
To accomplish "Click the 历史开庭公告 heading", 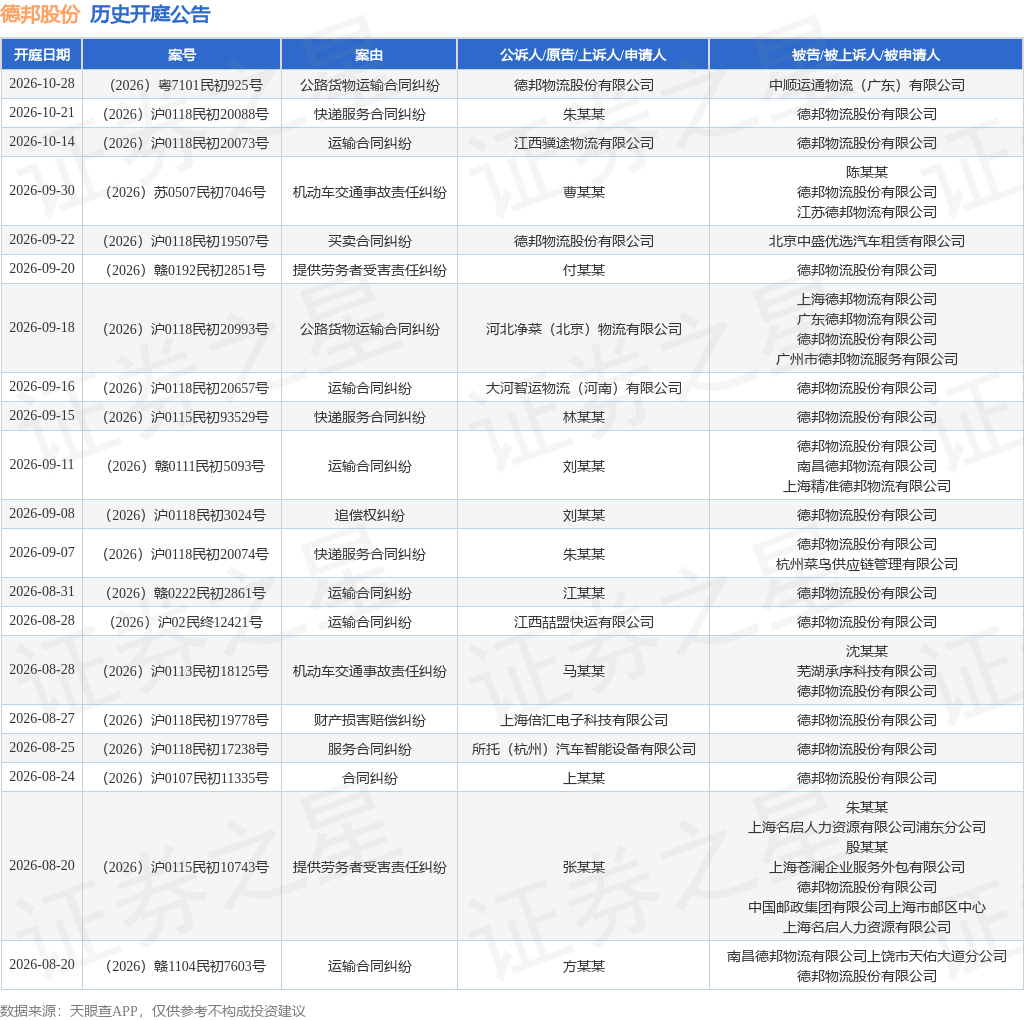I will tap(150, 14).
